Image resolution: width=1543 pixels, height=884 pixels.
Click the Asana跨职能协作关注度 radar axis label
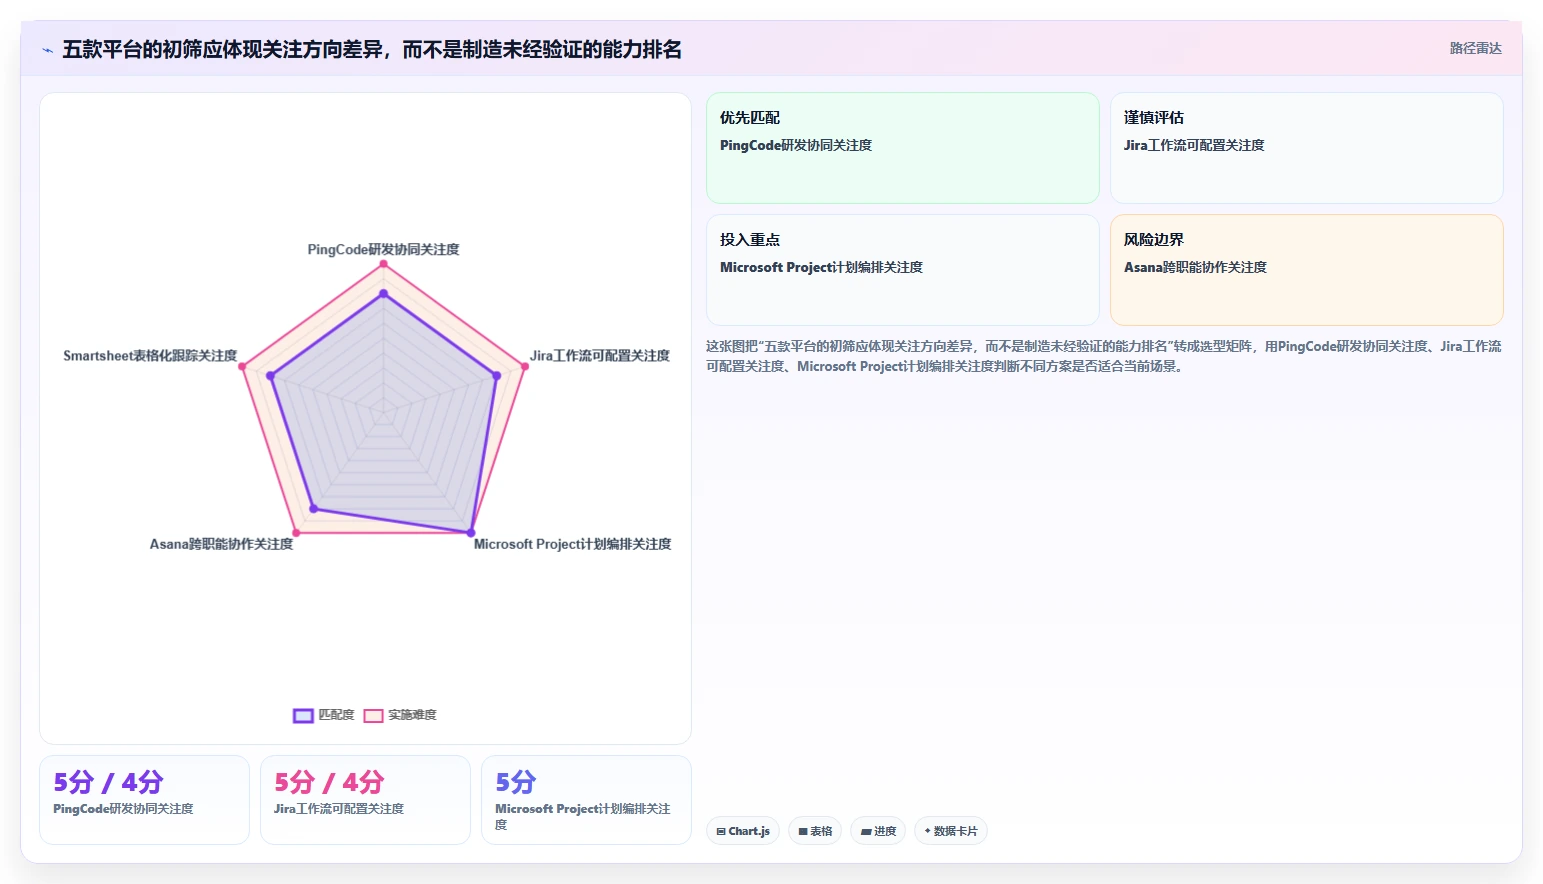(221, 544)
